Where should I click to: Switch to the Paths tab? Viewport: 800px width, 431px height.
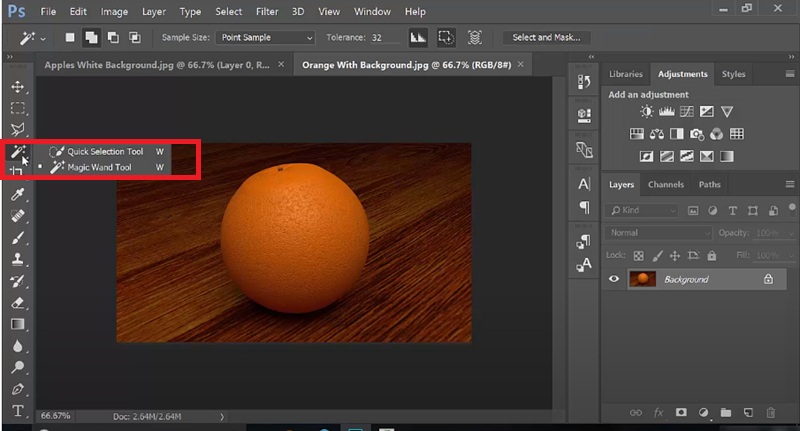pyautogui.click(x=709, y=185)
